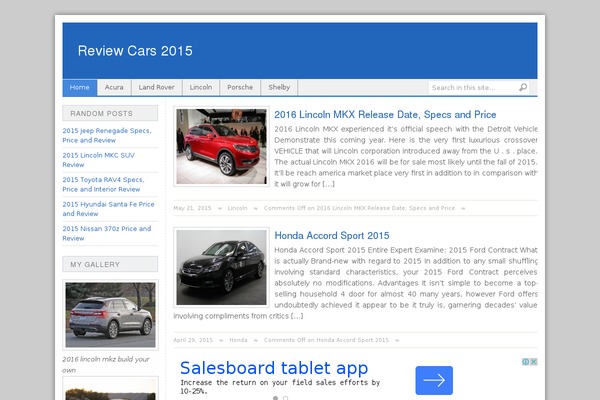This screenshot has width=600, height=400.
Task: Click the 'Lincoln' category under MKX post
Action: (237, 208)
